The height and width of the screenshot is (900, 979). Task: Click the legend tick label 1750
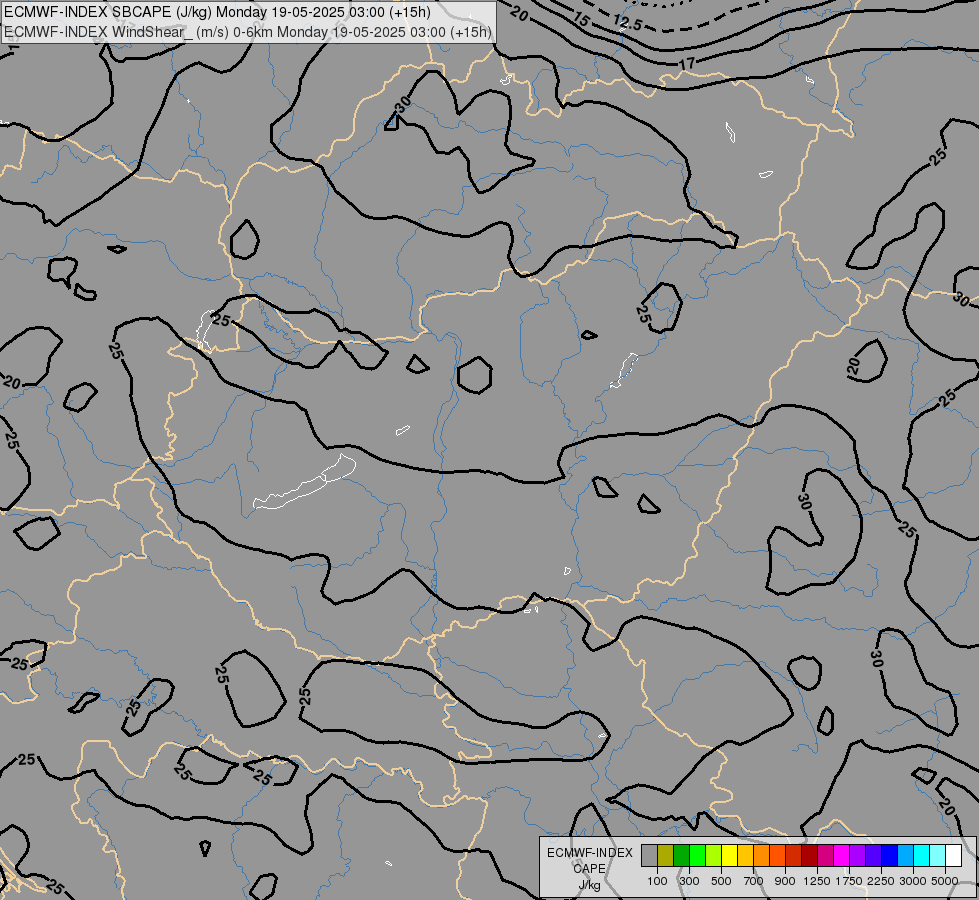(x=849, y=881)
